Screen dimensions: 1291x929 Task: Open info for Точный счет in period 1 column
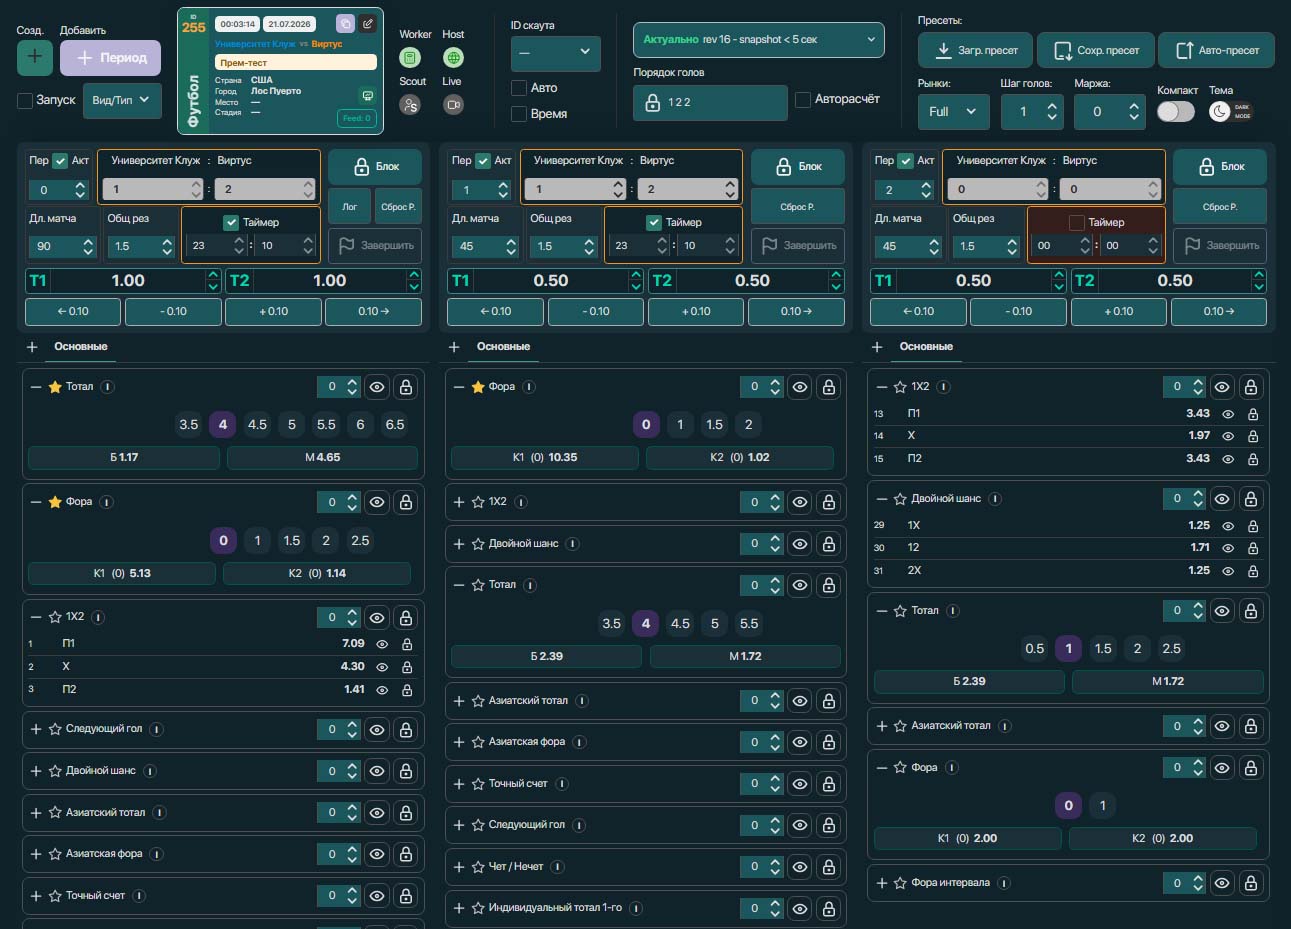click(562, 784)
